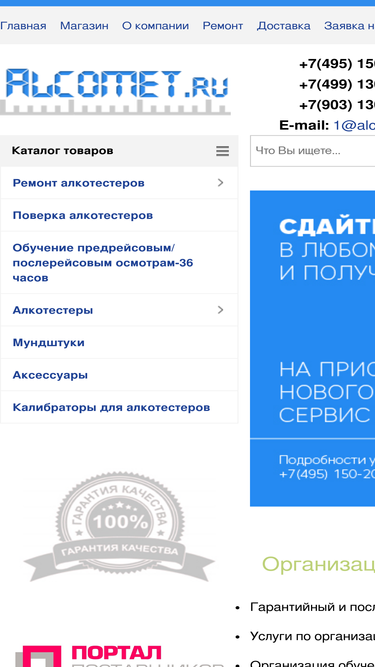Open the Заявка menu item

[x=349, y=26]
